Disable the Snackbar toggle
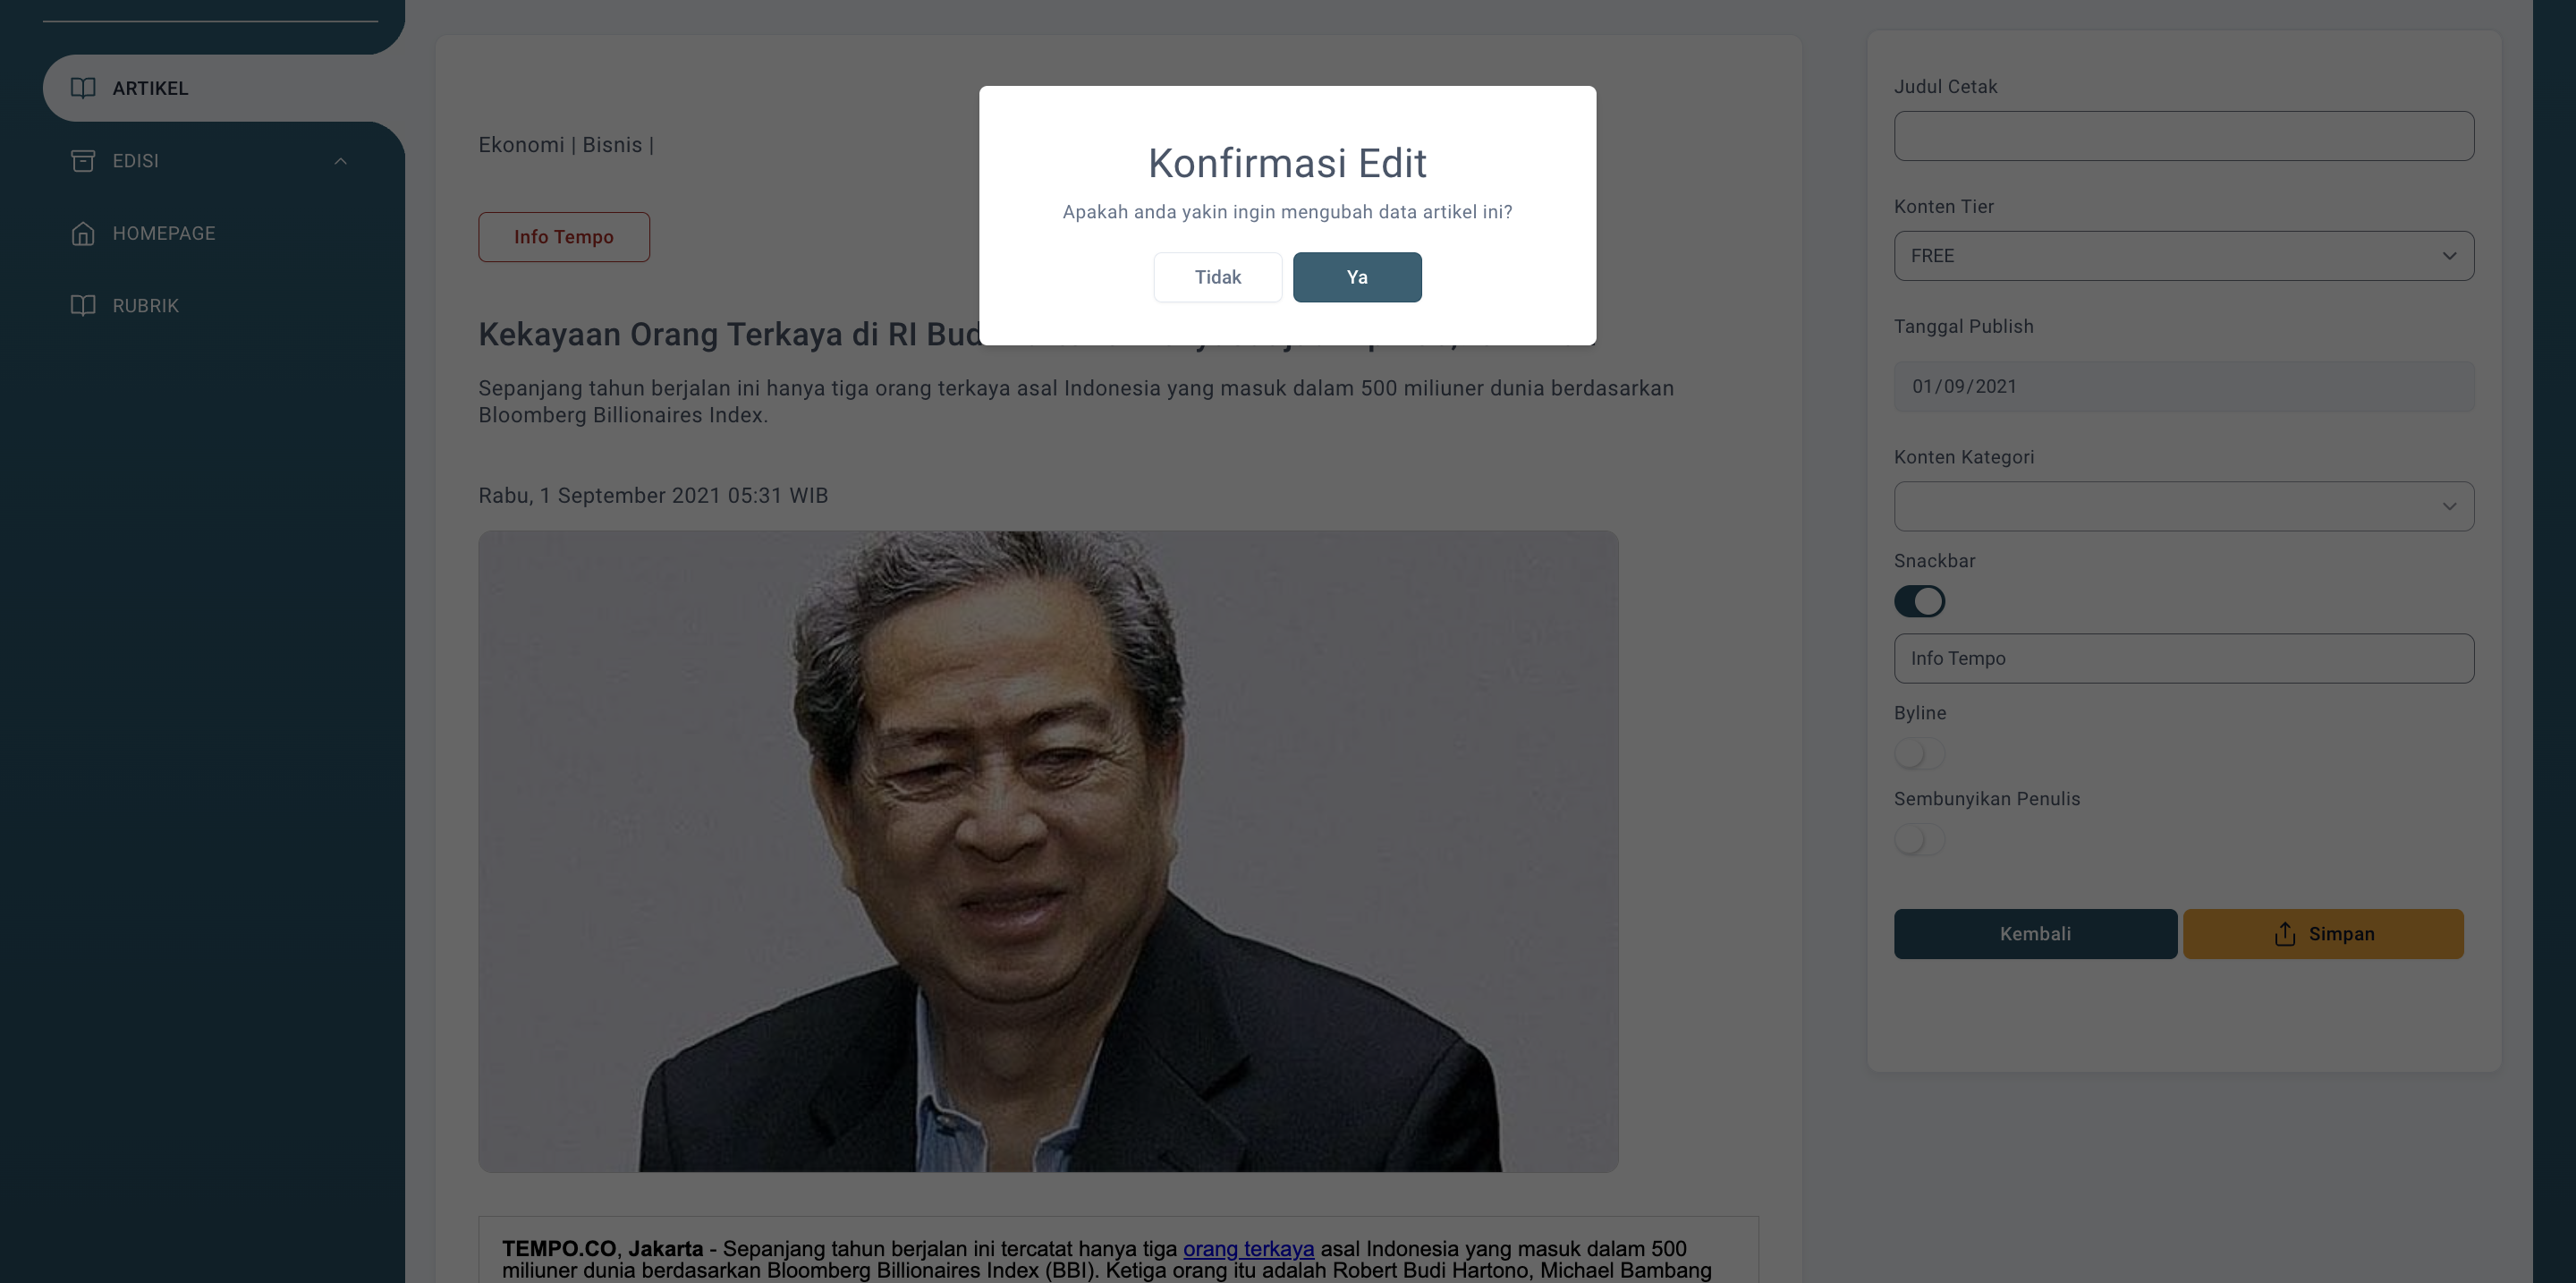 (1919, 601)
